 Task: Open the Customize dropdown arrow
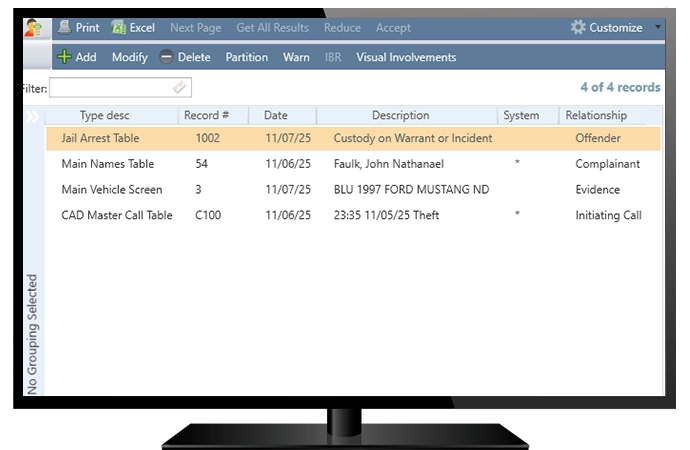click(x=657, y=27)
